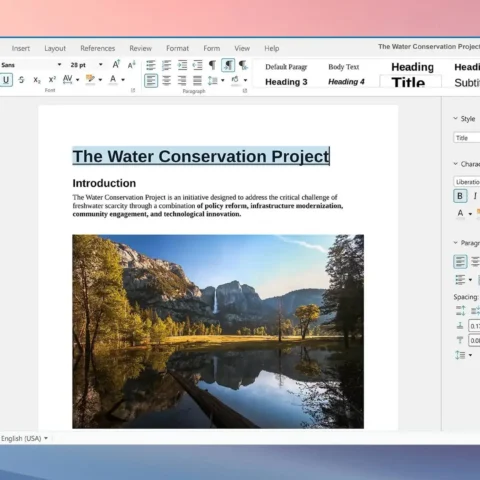Center the paragraph in ribbon
Image resolution: width=480 pixels, height=480 pixels.
coord(166,80)
